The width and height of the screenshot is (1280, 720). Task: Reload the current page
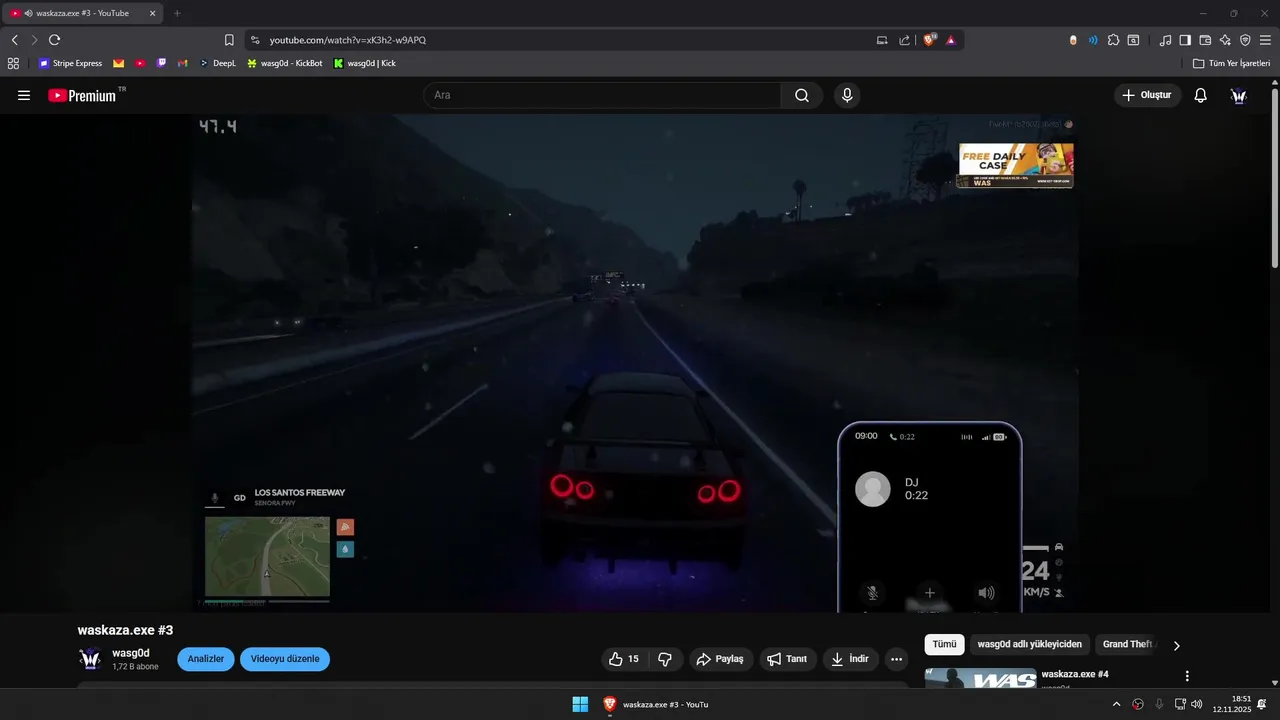[54, 40]
